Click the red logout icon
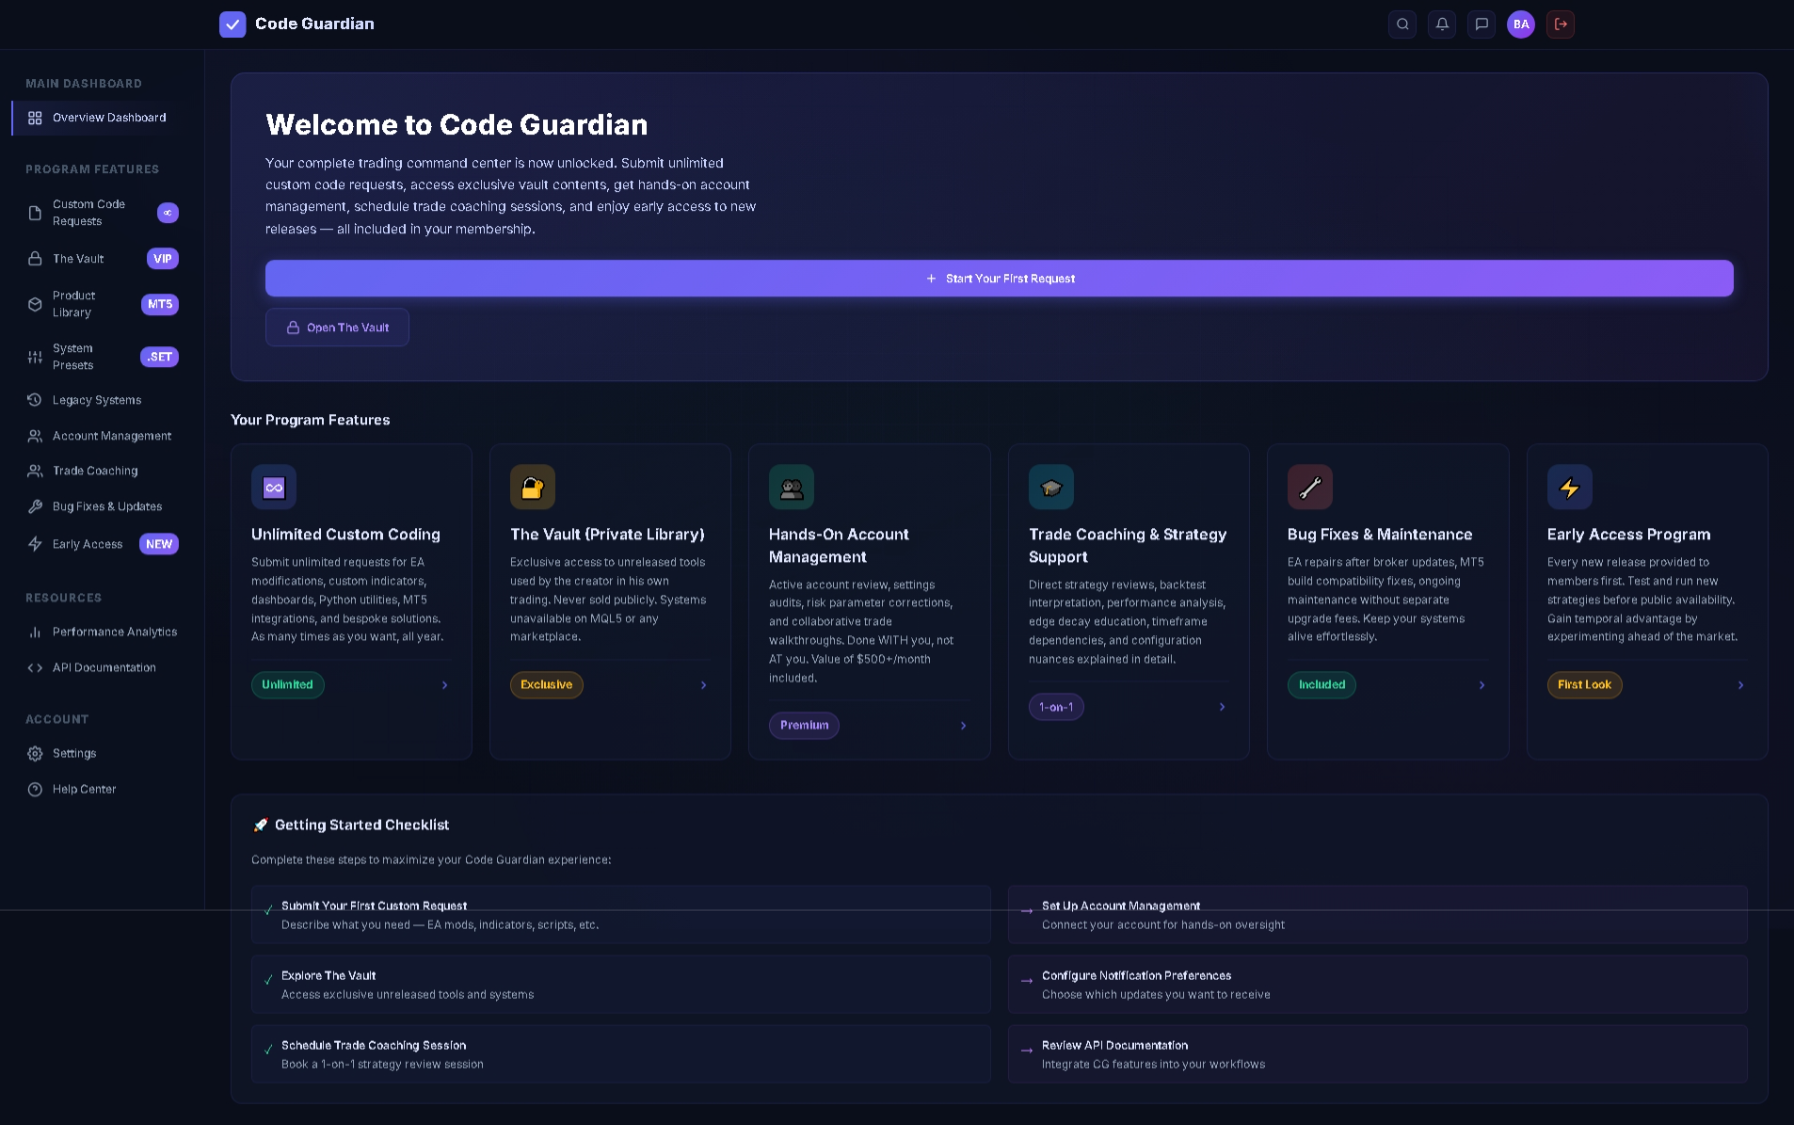This screenshot has width=1794, height=1125. coord(1560,24)
